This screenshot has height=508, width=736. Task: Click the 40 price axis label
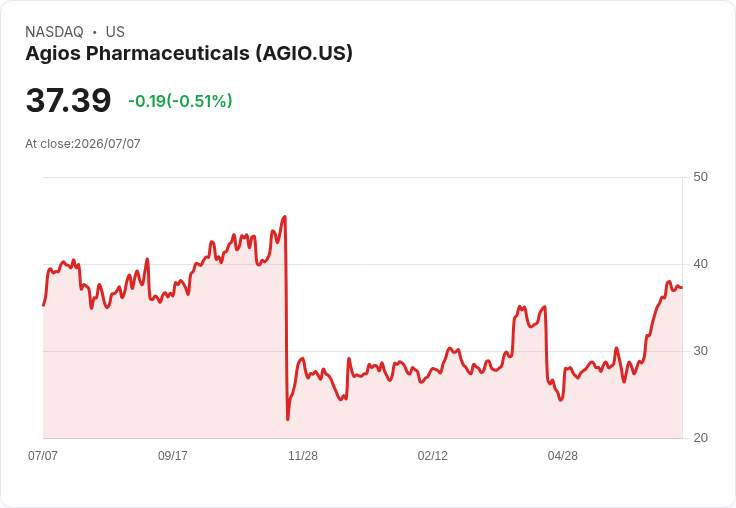(x=700, y=264)
